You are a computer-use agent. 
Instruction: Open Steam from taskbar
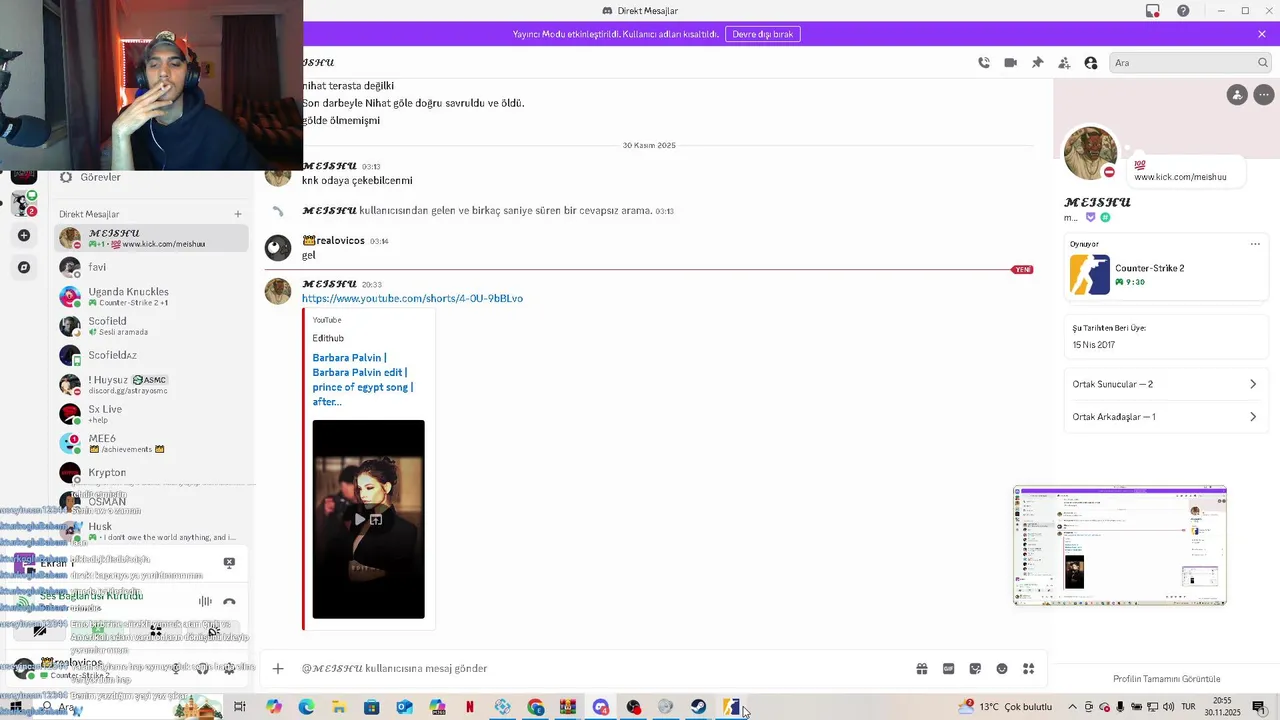(698, 707)
